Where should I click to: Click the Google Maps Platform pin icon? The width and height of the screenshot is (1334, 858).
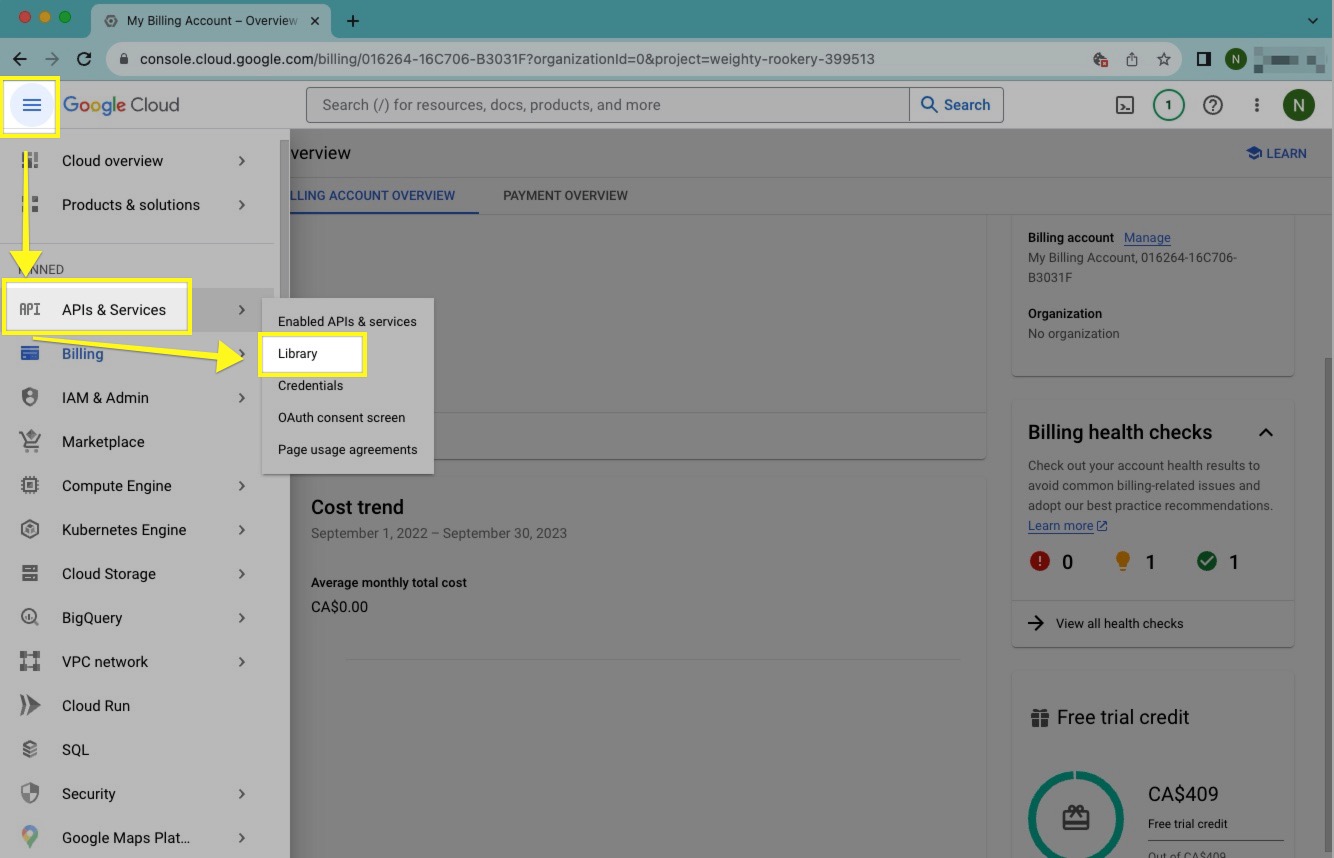30,838
